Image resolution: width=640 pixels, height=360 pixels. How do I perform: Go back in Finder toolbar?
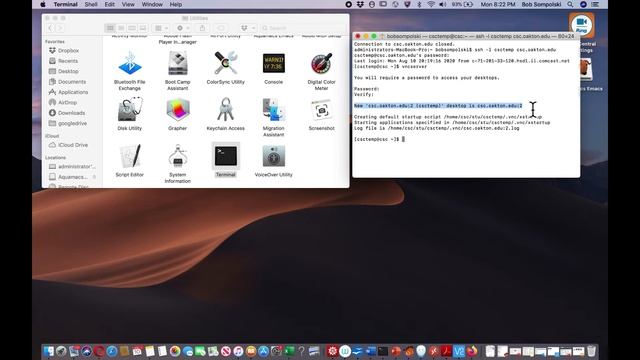[x=50, y=28]
